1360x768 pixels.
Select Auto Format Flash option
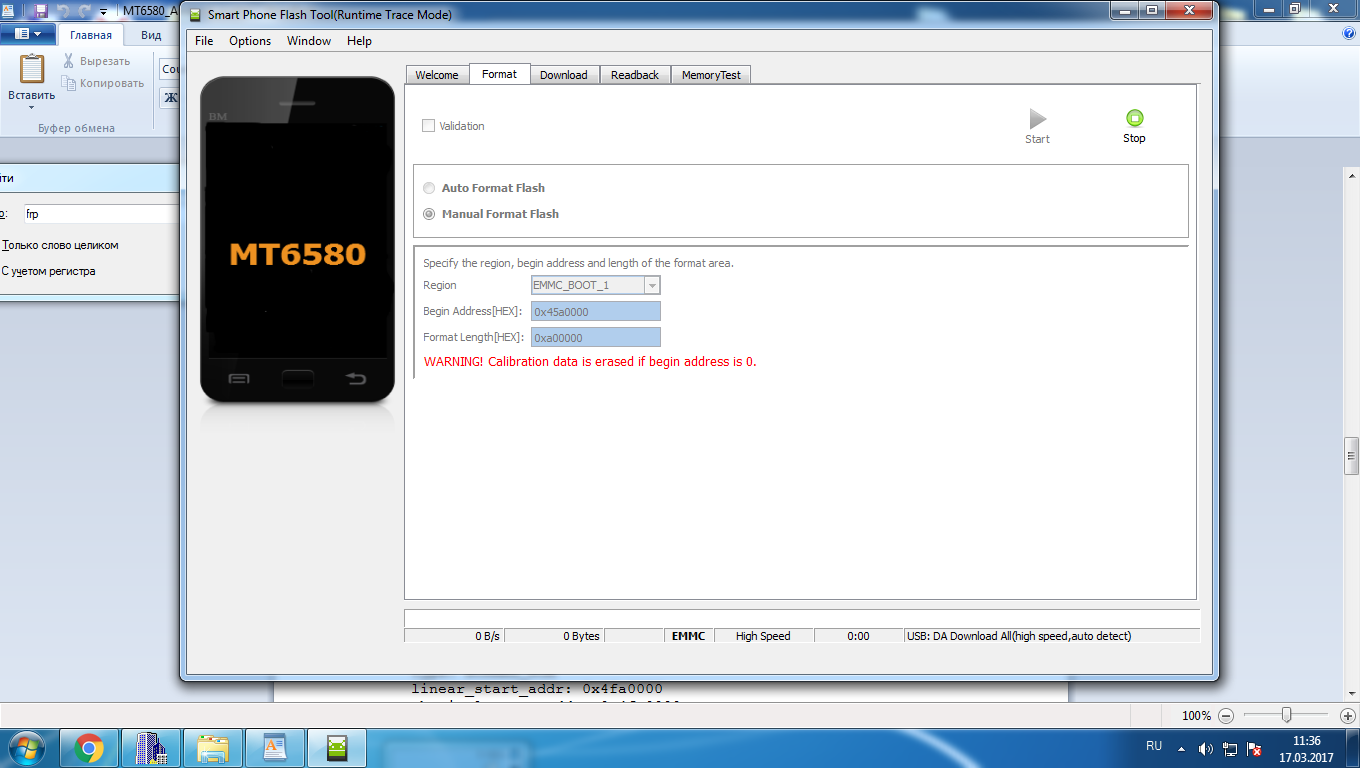pos(429,188)
